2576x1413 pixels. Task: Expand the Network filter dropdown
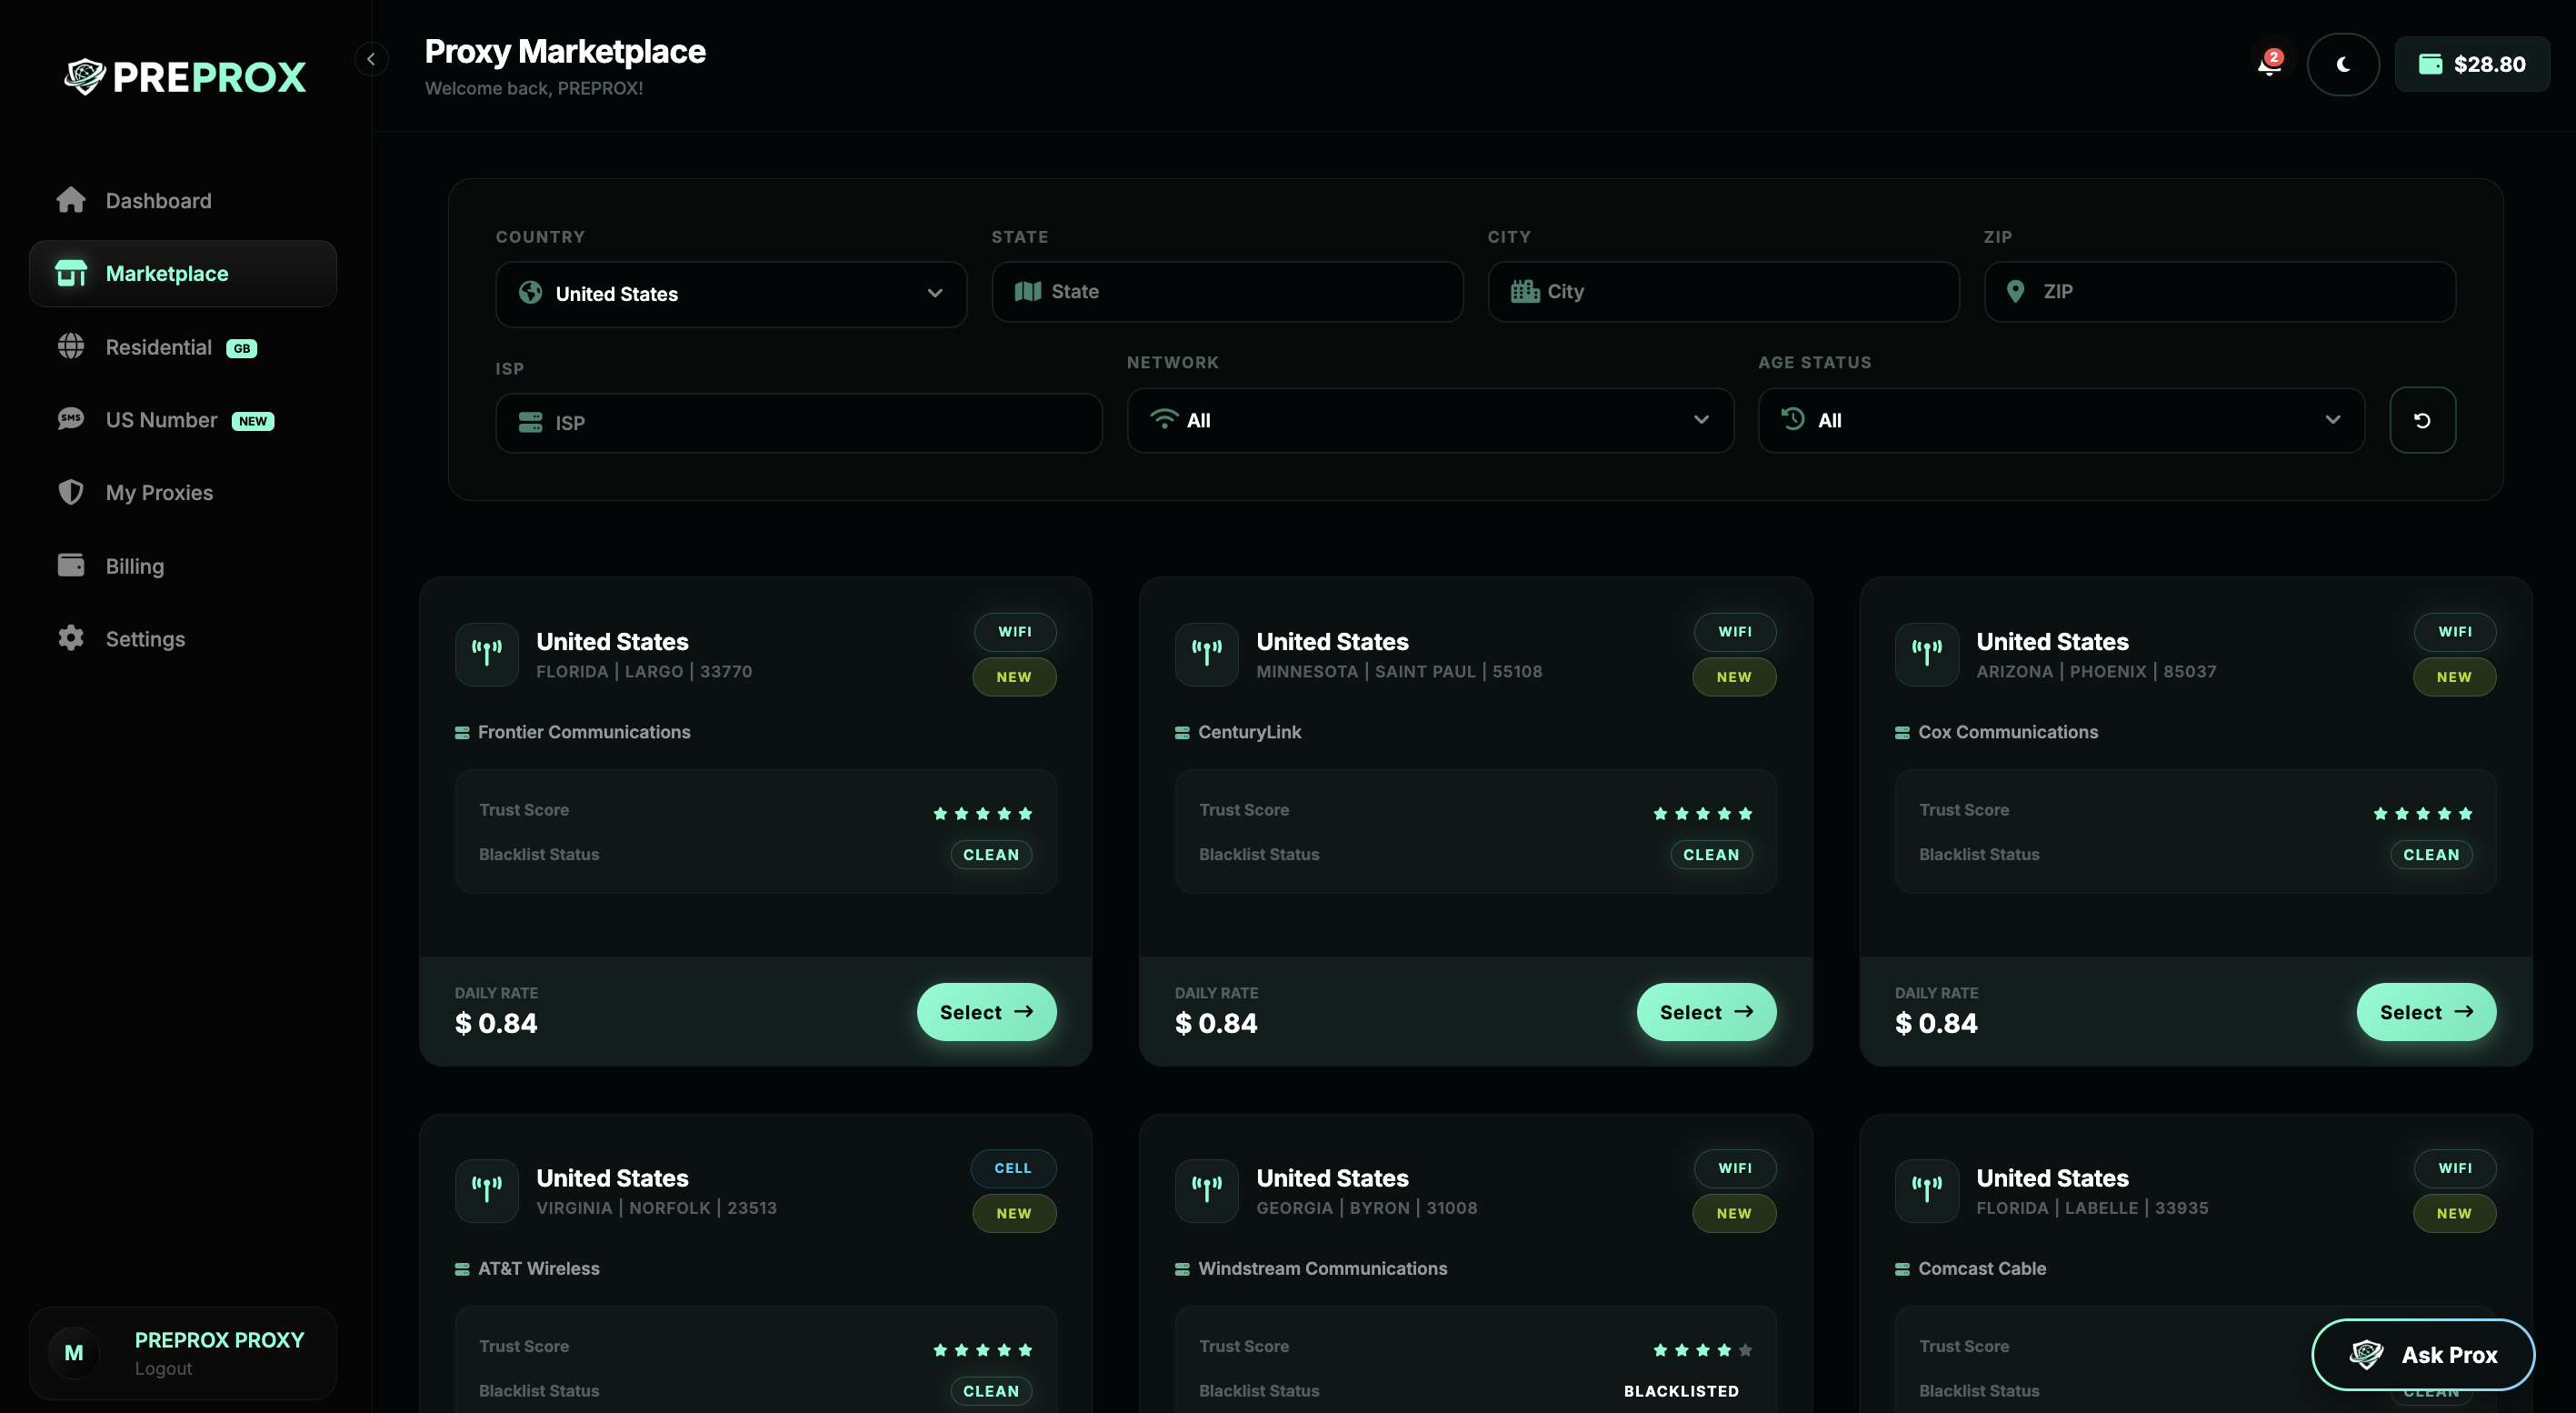[1429, 420]
